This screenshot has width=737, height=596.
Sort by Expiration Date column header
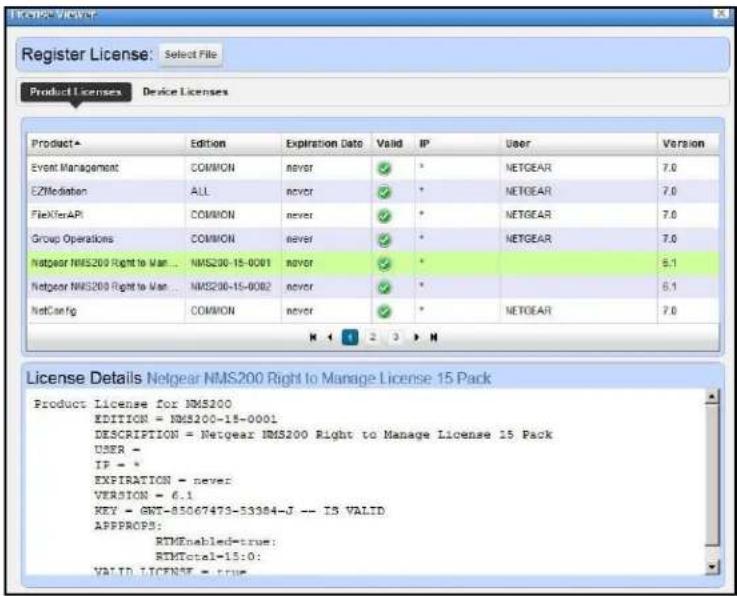click(x=324, y=143)
